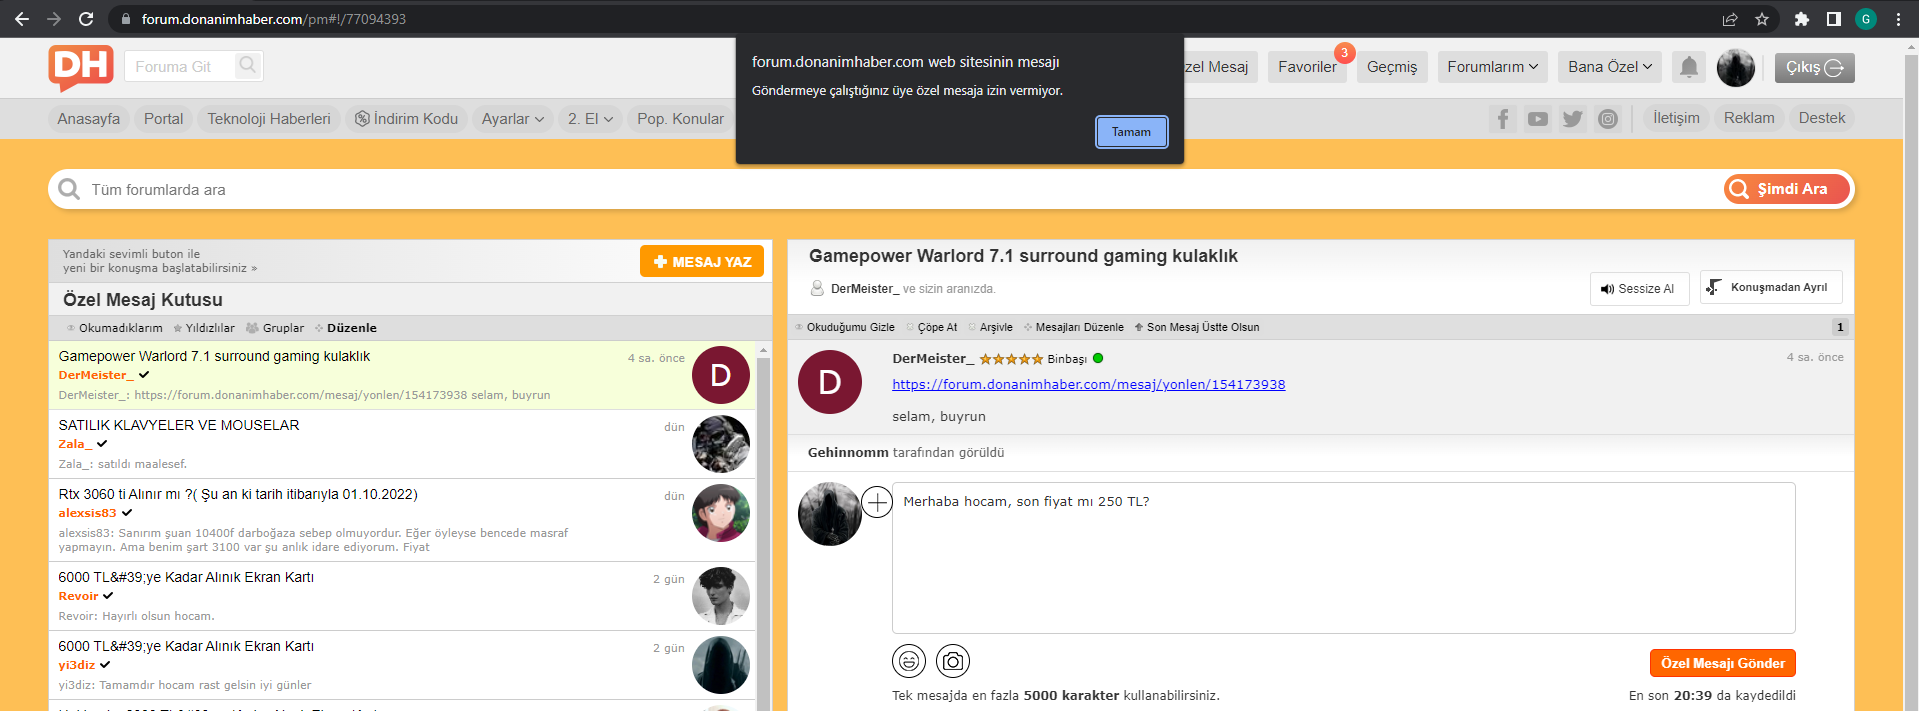Screen dimensions: 1919x711
Task: Open the Facebook social icon
Action: point(1503,119)
